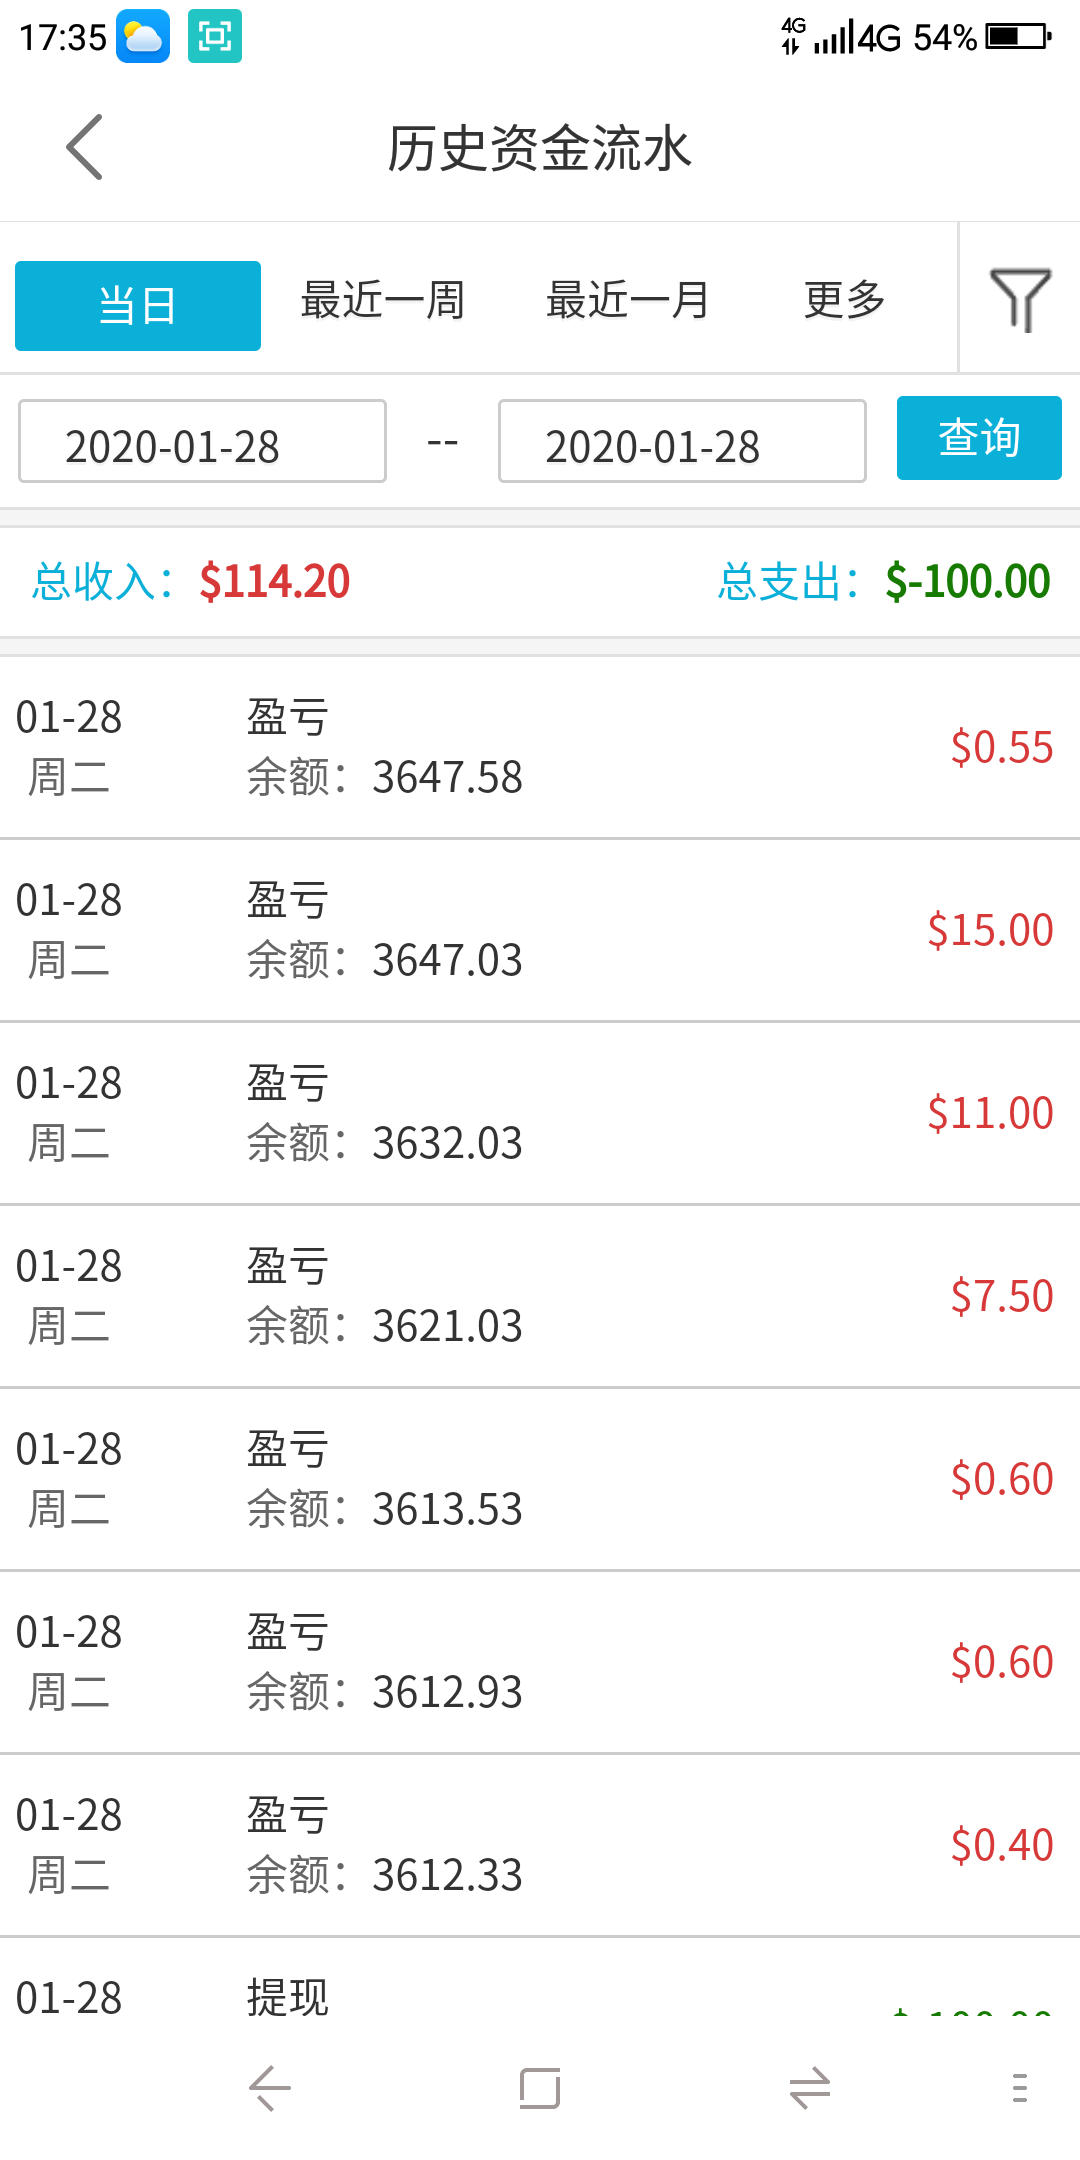The image size is (1080, 2160).
Task: Select the 当日 tab
Action: [138, 305]
